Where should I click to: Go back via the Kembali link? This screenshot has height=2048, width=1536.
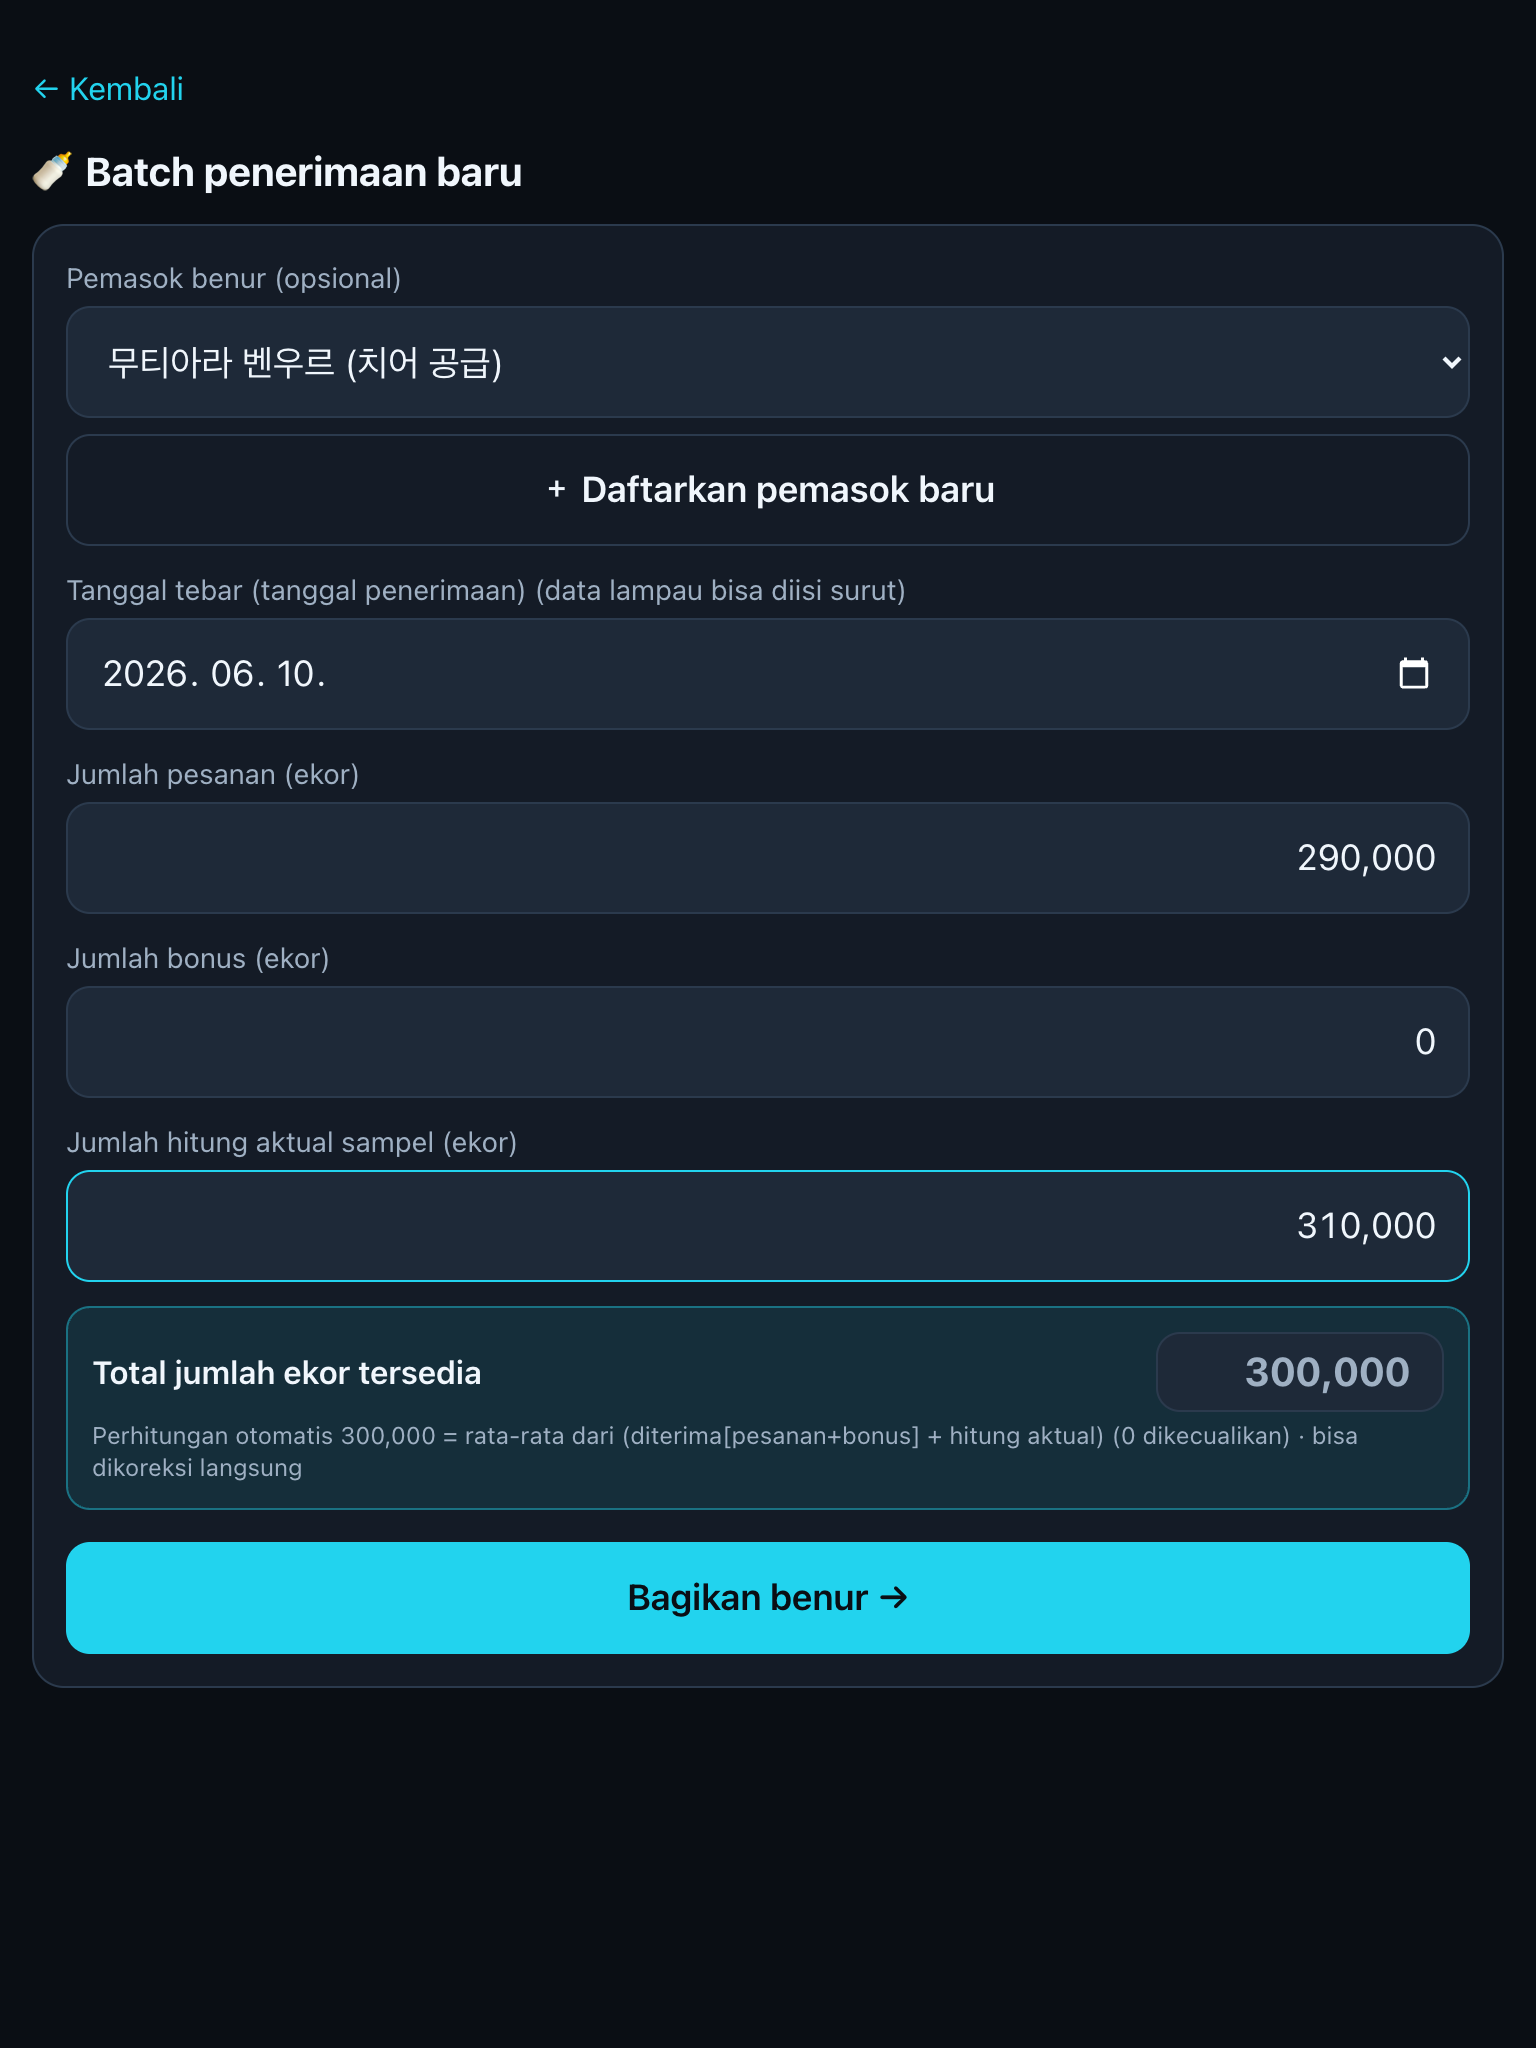click(x=109, y=90)
